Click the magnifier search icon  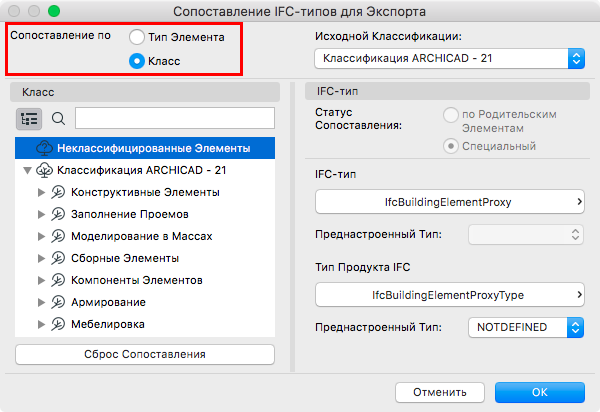(x=58, y=118)
